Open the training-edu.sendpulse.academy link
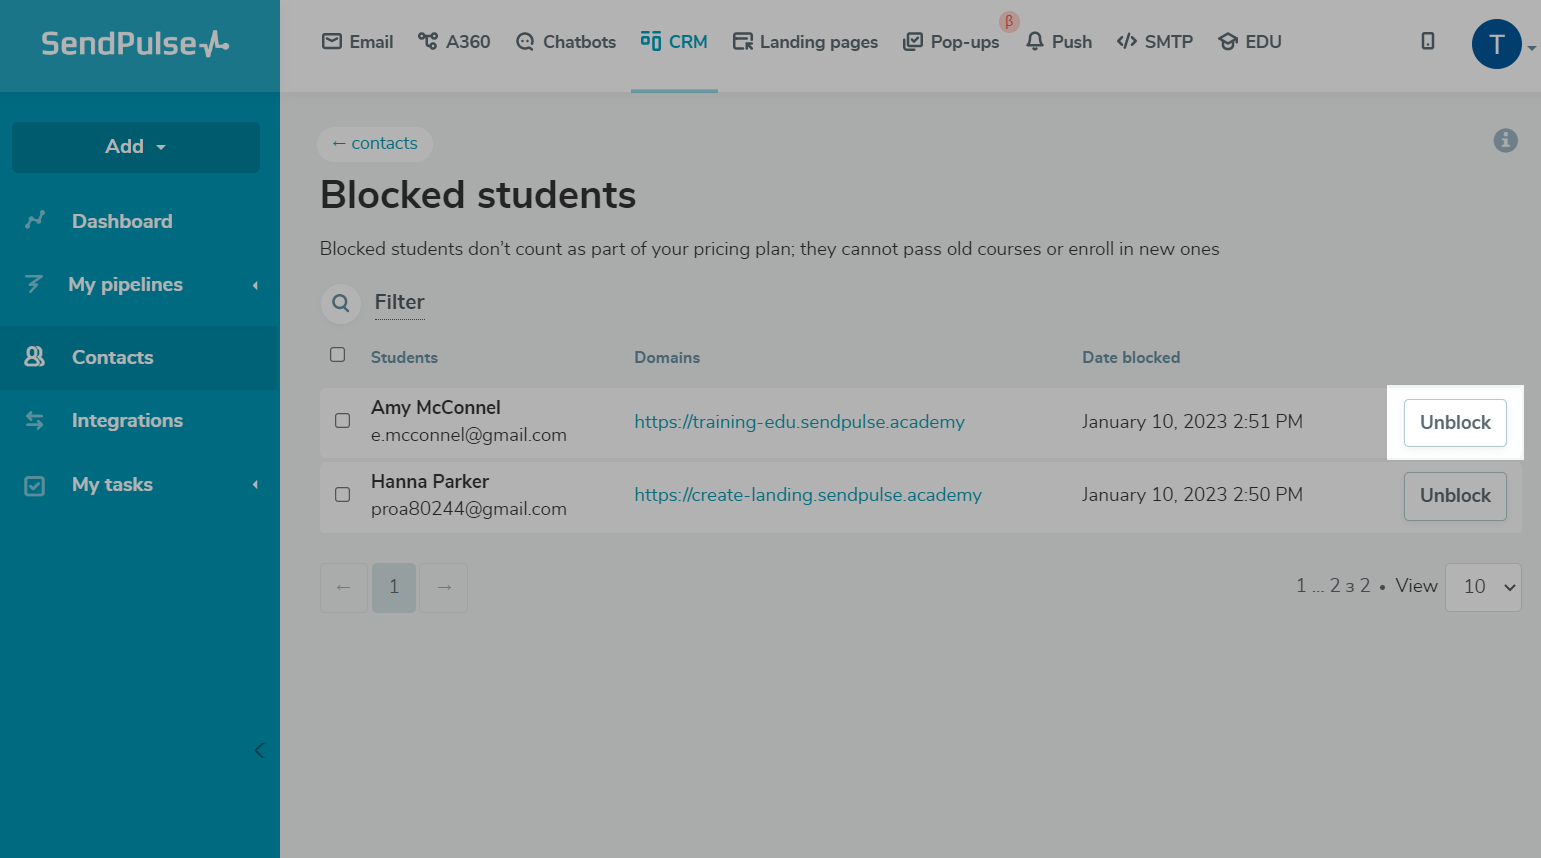 (799, 422)
